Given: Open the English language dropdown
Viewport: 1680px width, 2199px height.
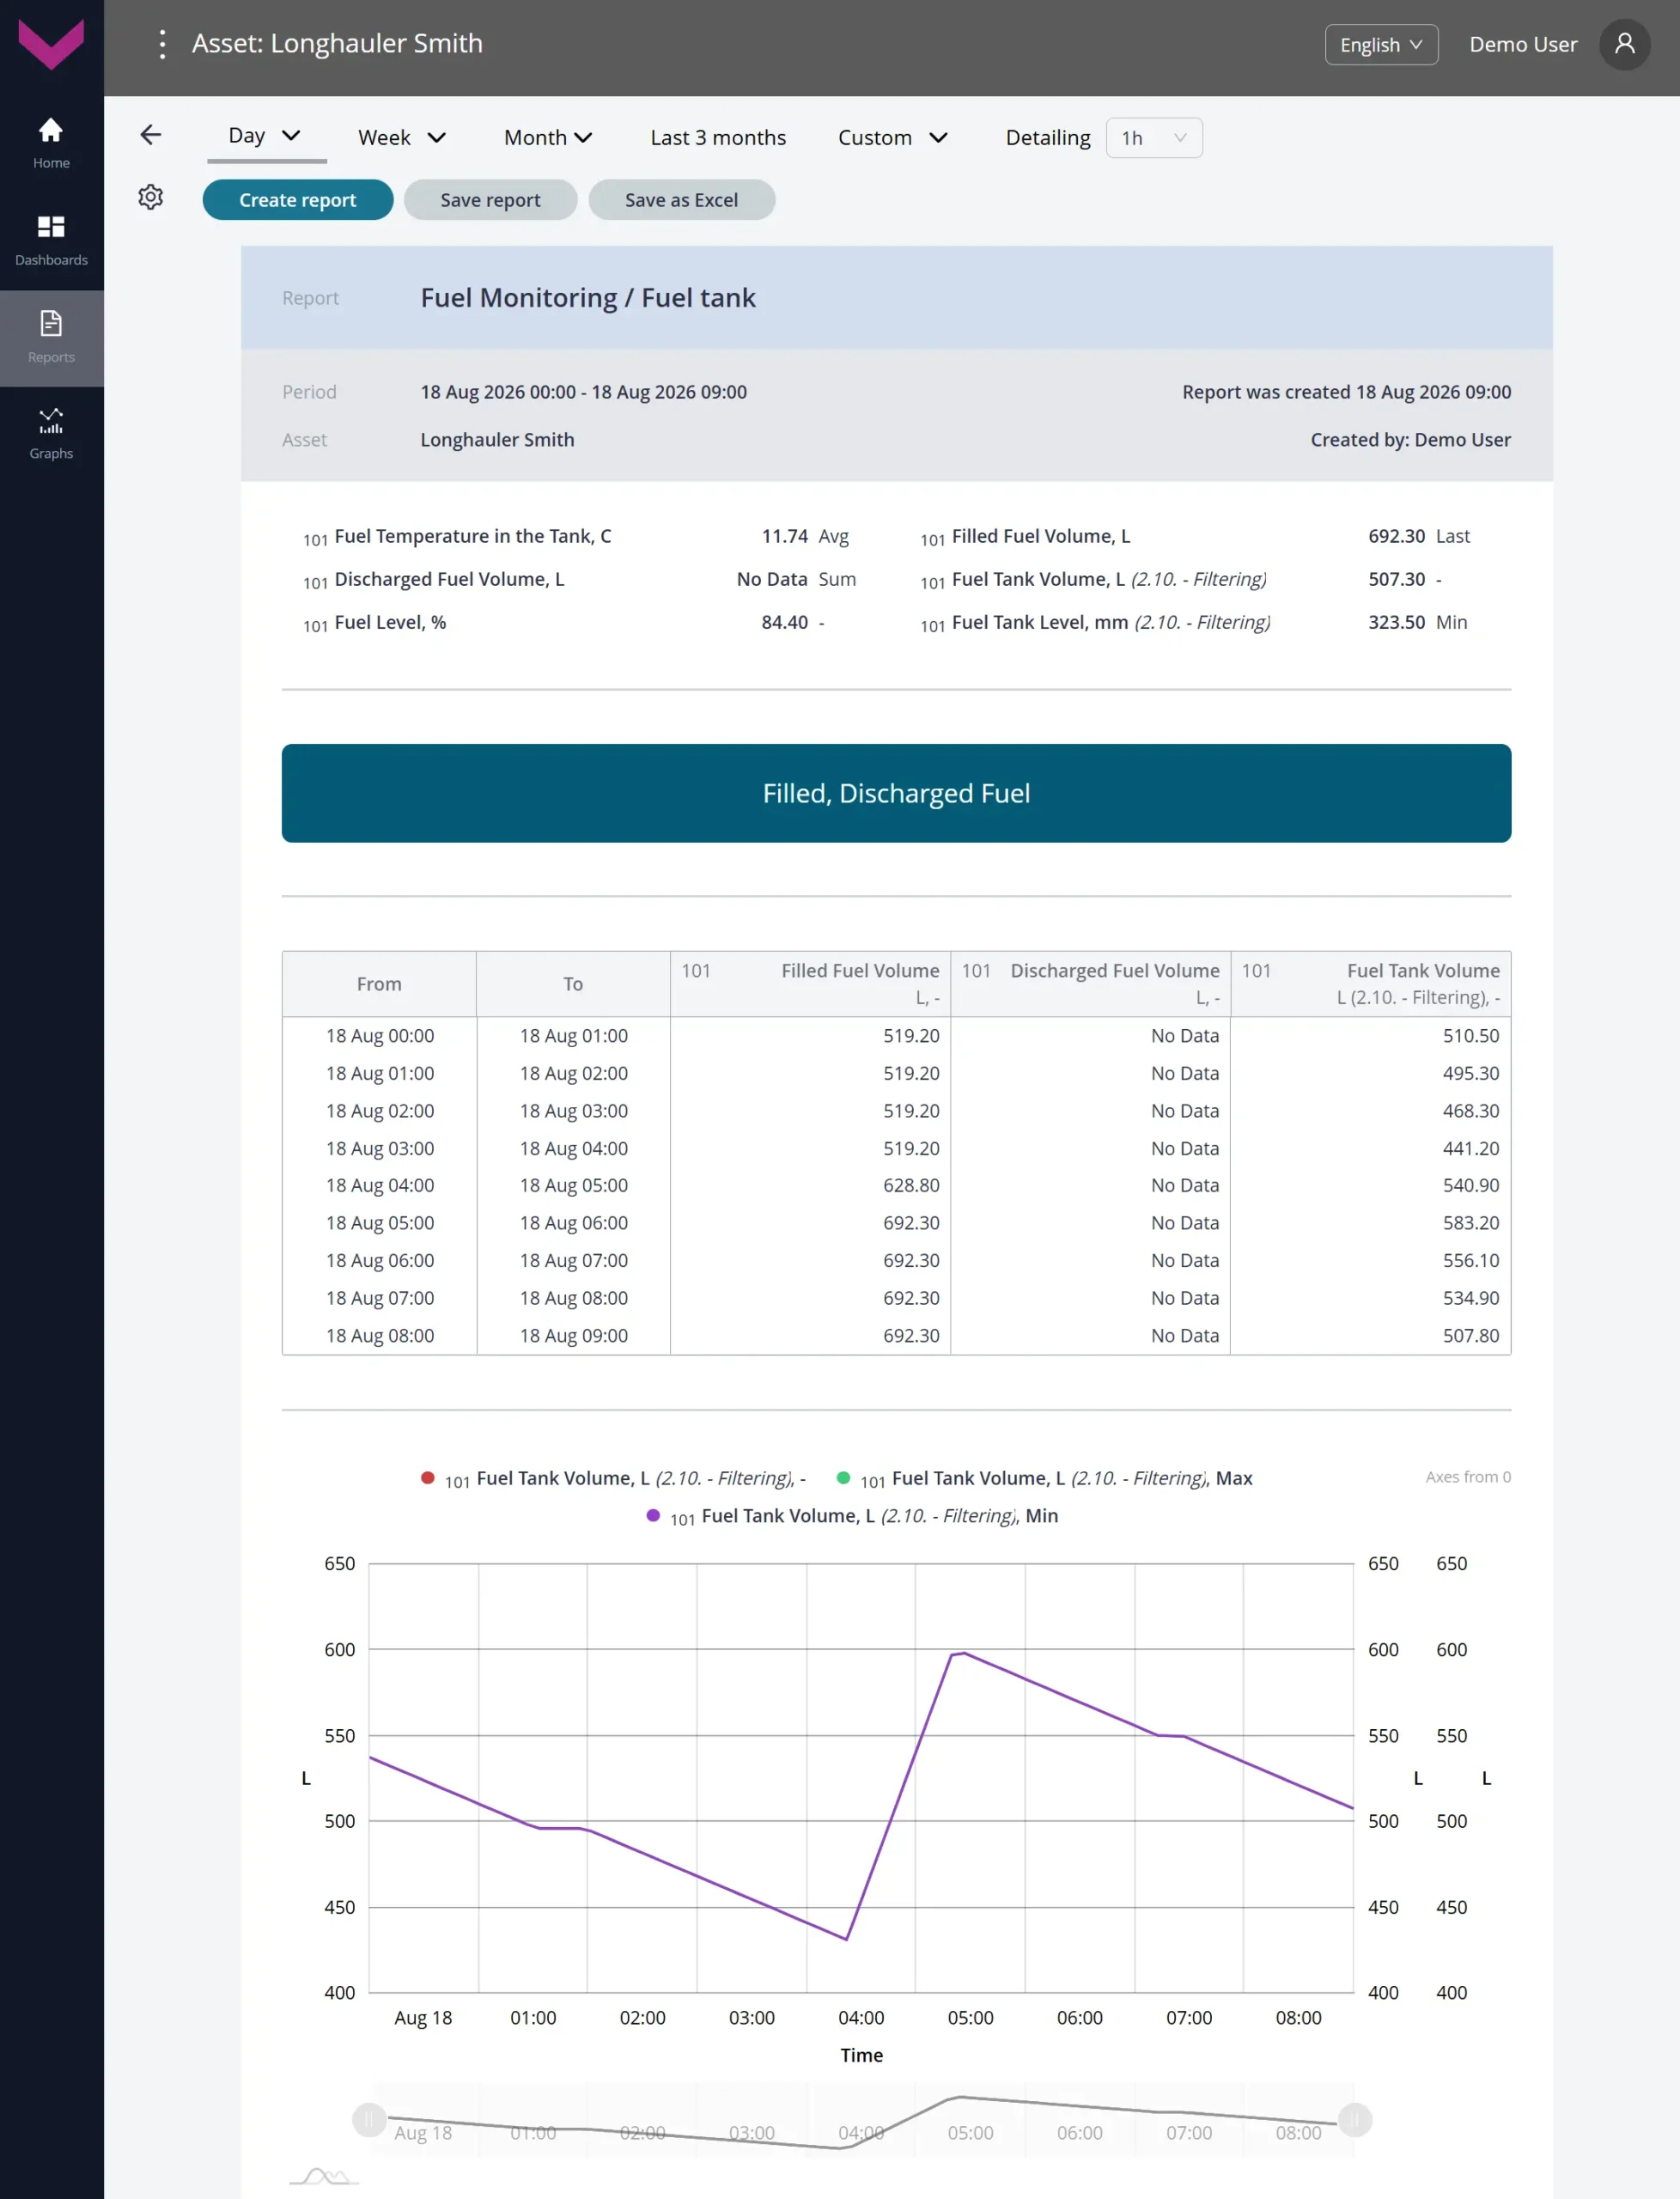Looking at the screenshot, I should (1381, 44).
